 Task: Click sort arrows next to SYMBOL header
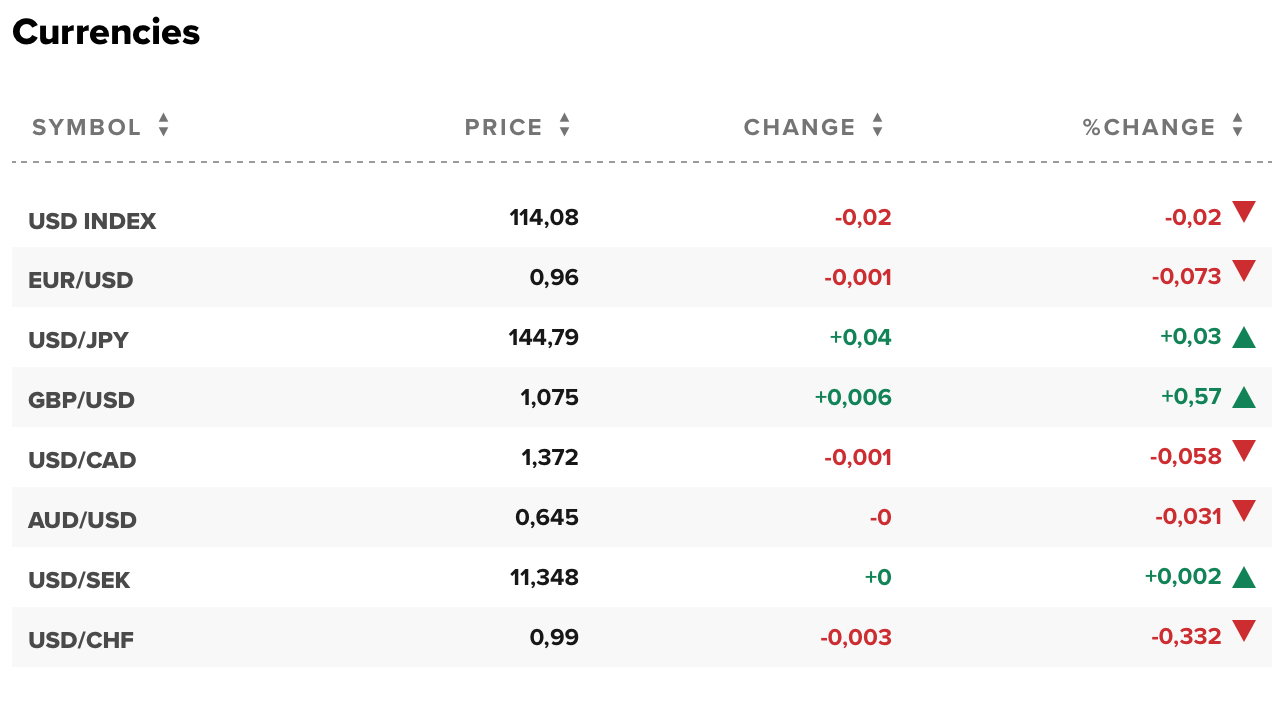tap(164, 126)
